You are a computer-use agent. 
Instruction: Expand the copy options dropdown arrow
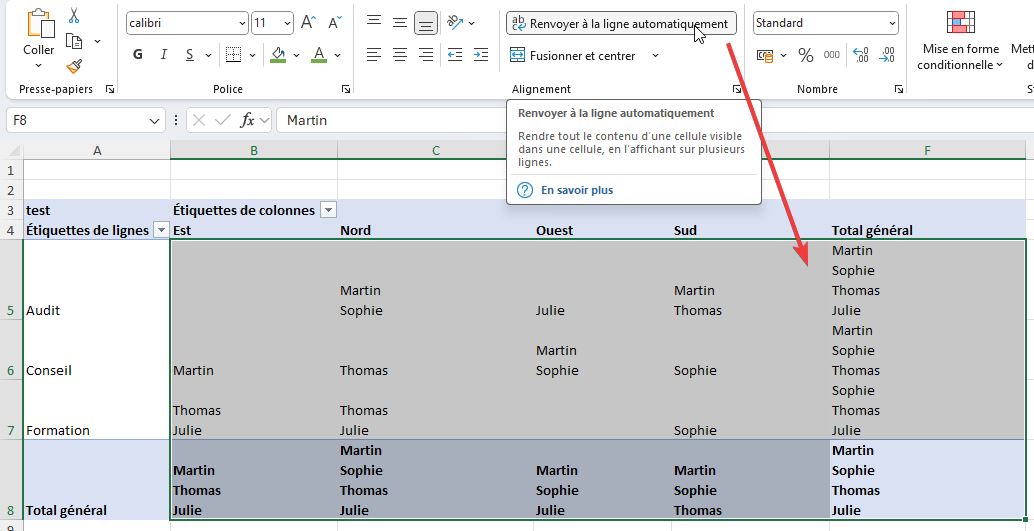pos(98,42)
